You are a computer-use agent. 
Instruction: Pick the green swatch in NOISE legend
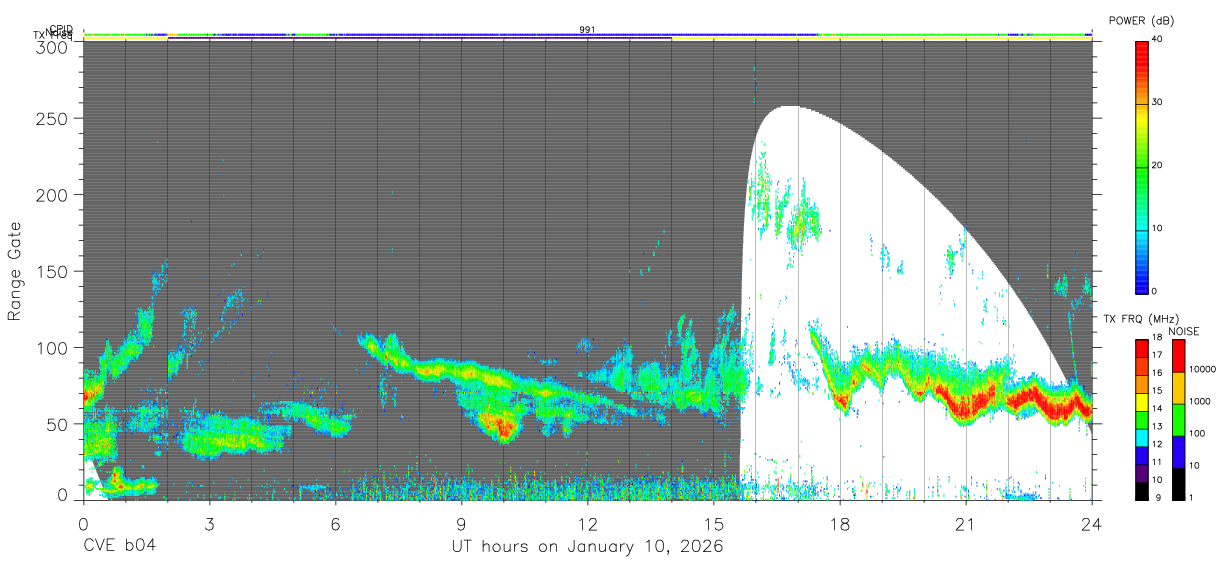pos(1179,420)
